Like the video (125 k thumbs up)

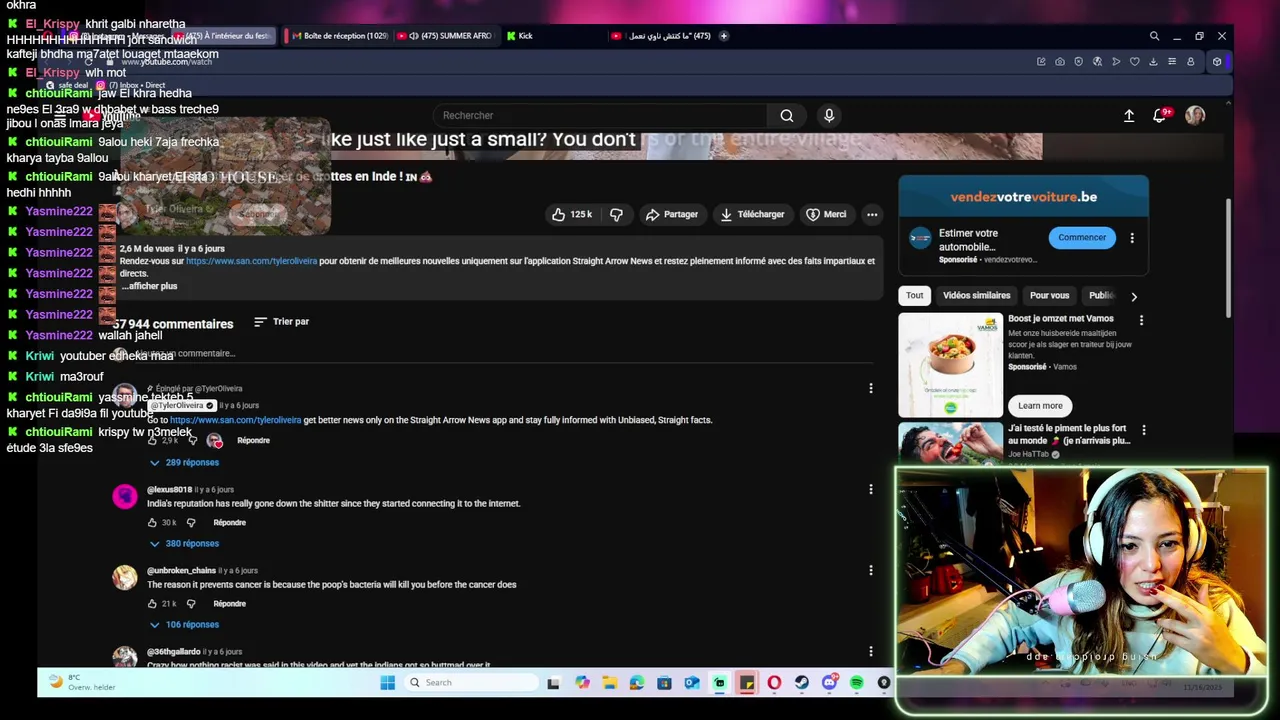pos(571,214)
